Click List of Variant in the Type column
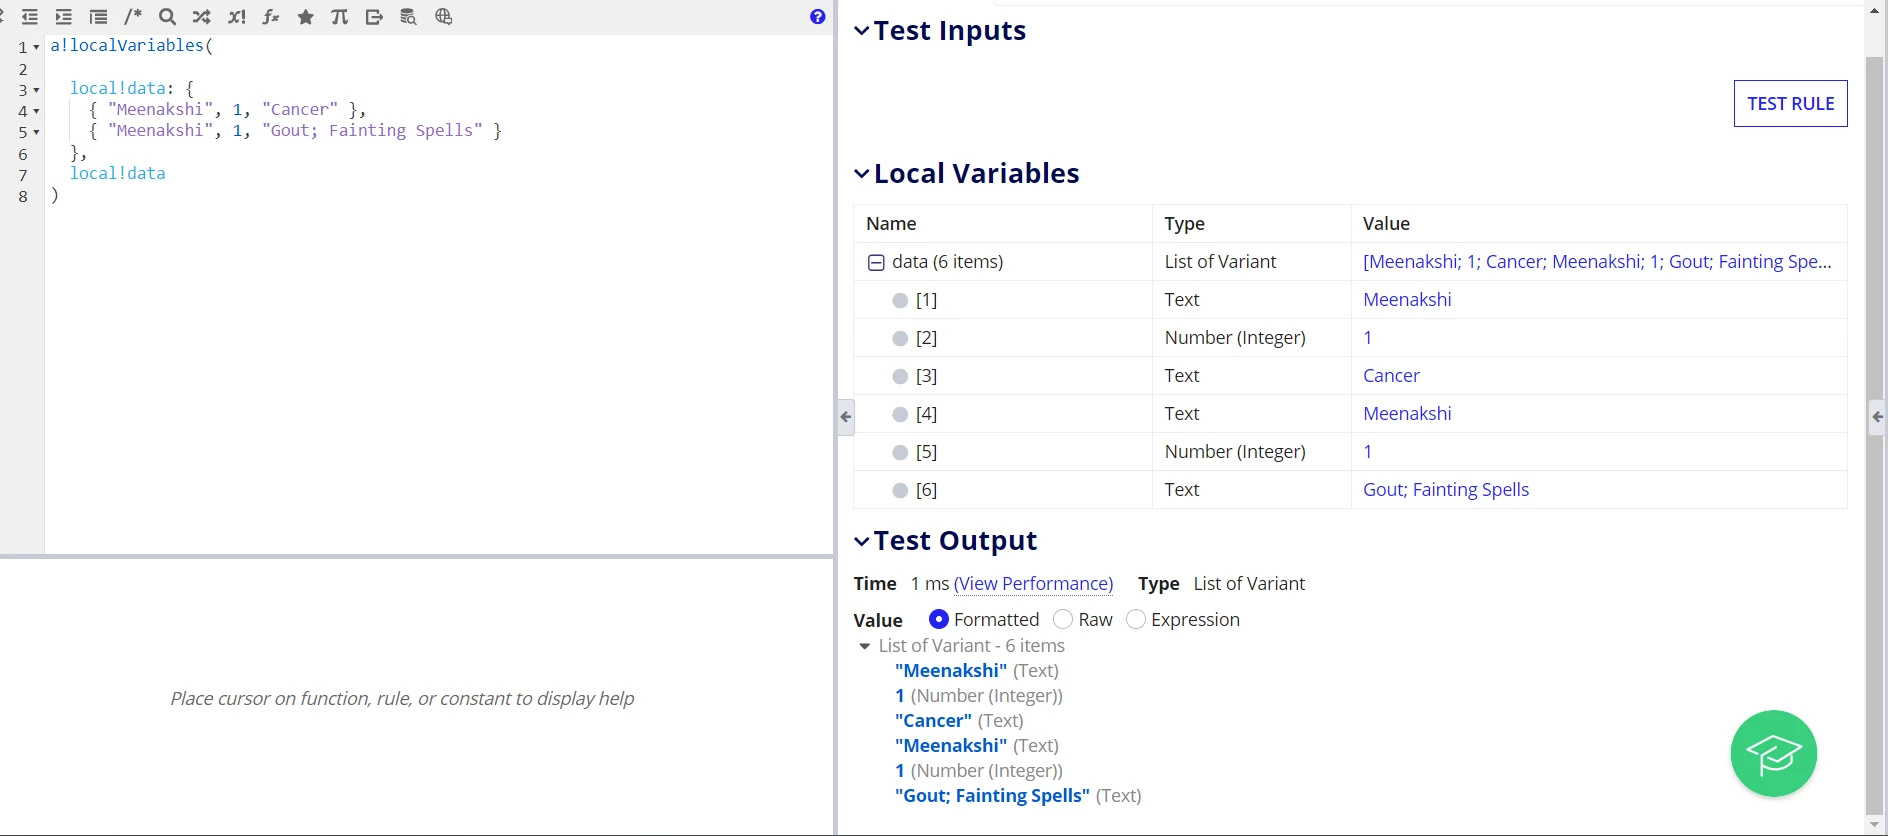Screen dimensions: 1888x836 (1220, 261)
